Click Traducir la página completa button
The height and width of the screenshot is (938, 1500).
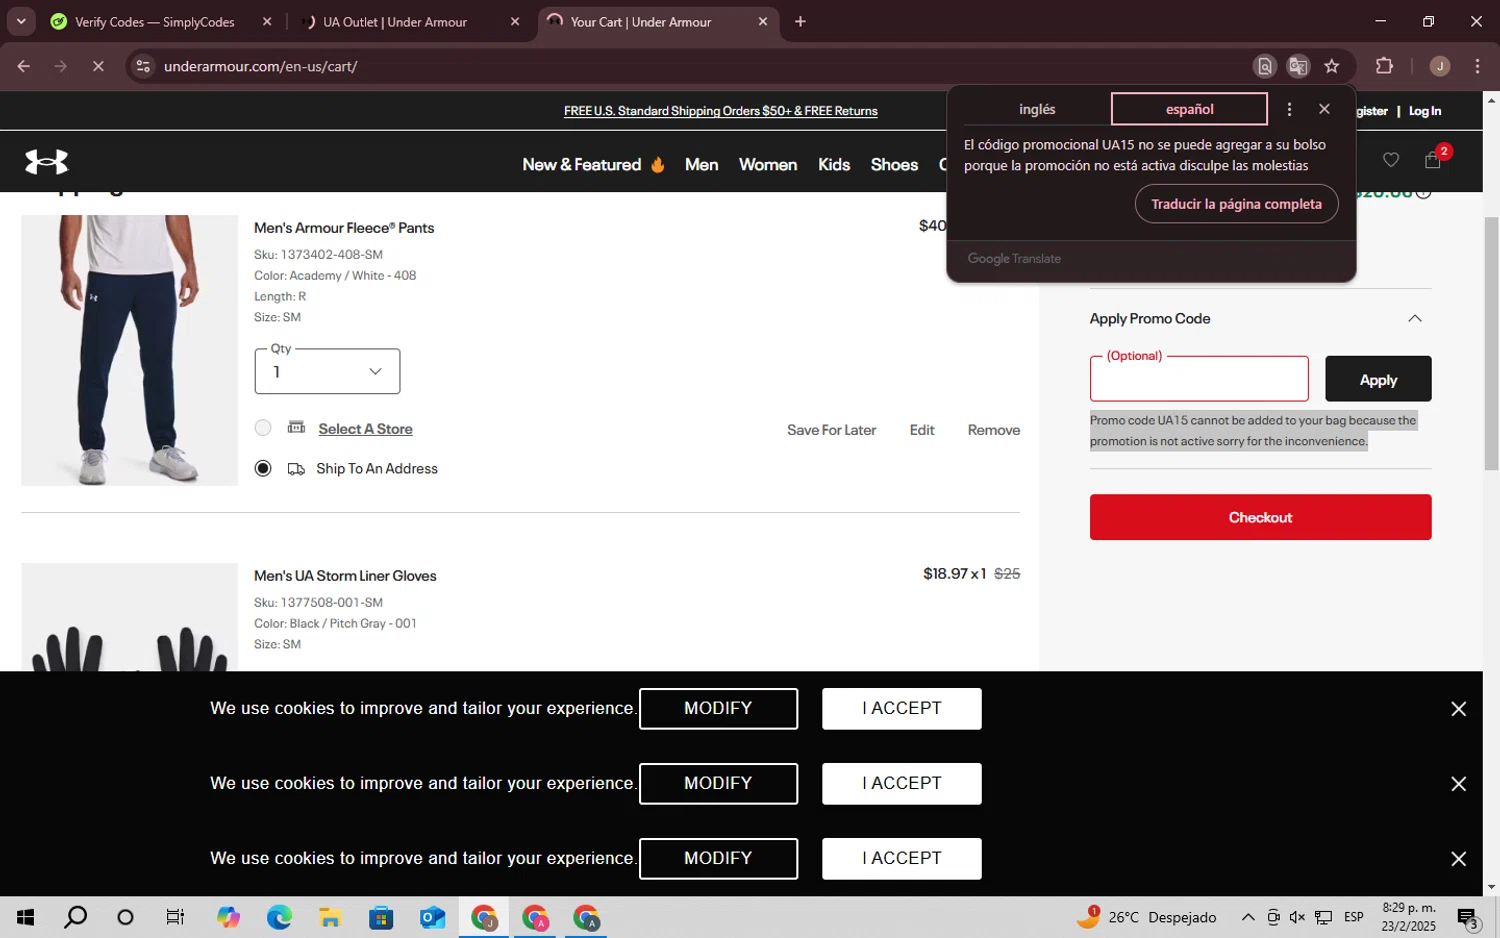(x=1236, y=204)
